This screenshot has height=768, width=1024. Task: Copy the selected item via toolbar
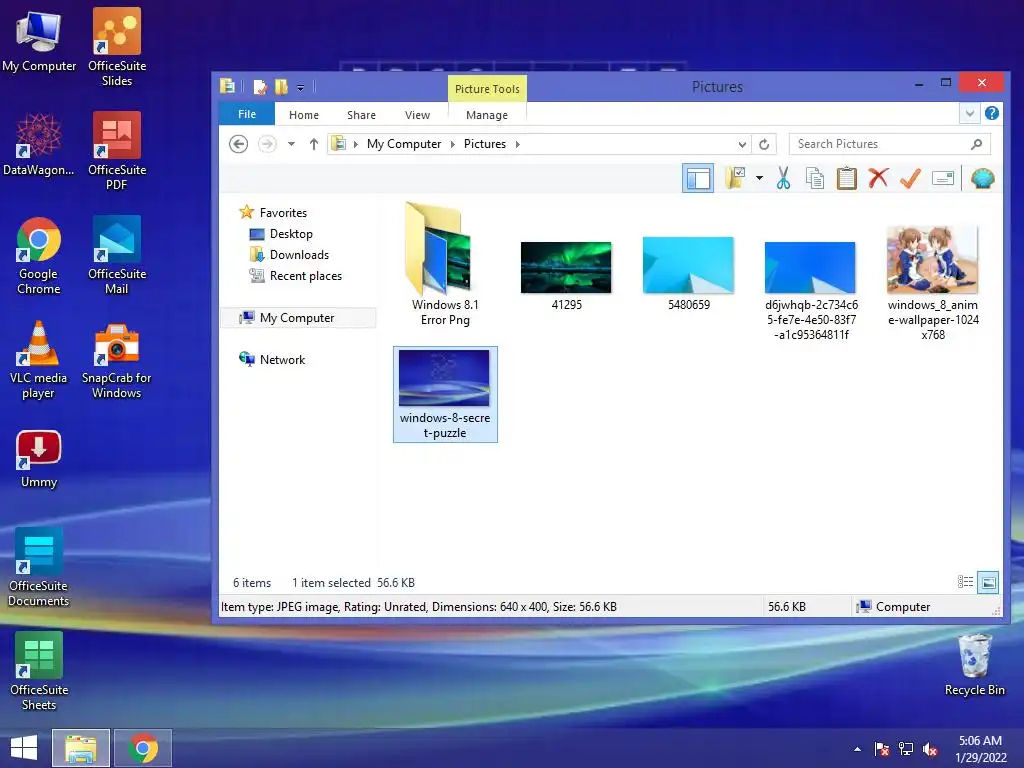[814, 178]
